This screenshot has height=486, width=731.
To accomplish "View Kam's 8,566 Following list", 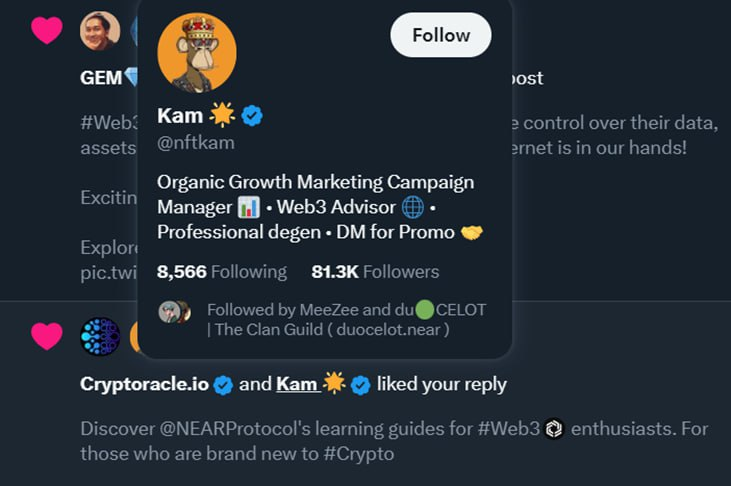I will [x=222, y=272].
